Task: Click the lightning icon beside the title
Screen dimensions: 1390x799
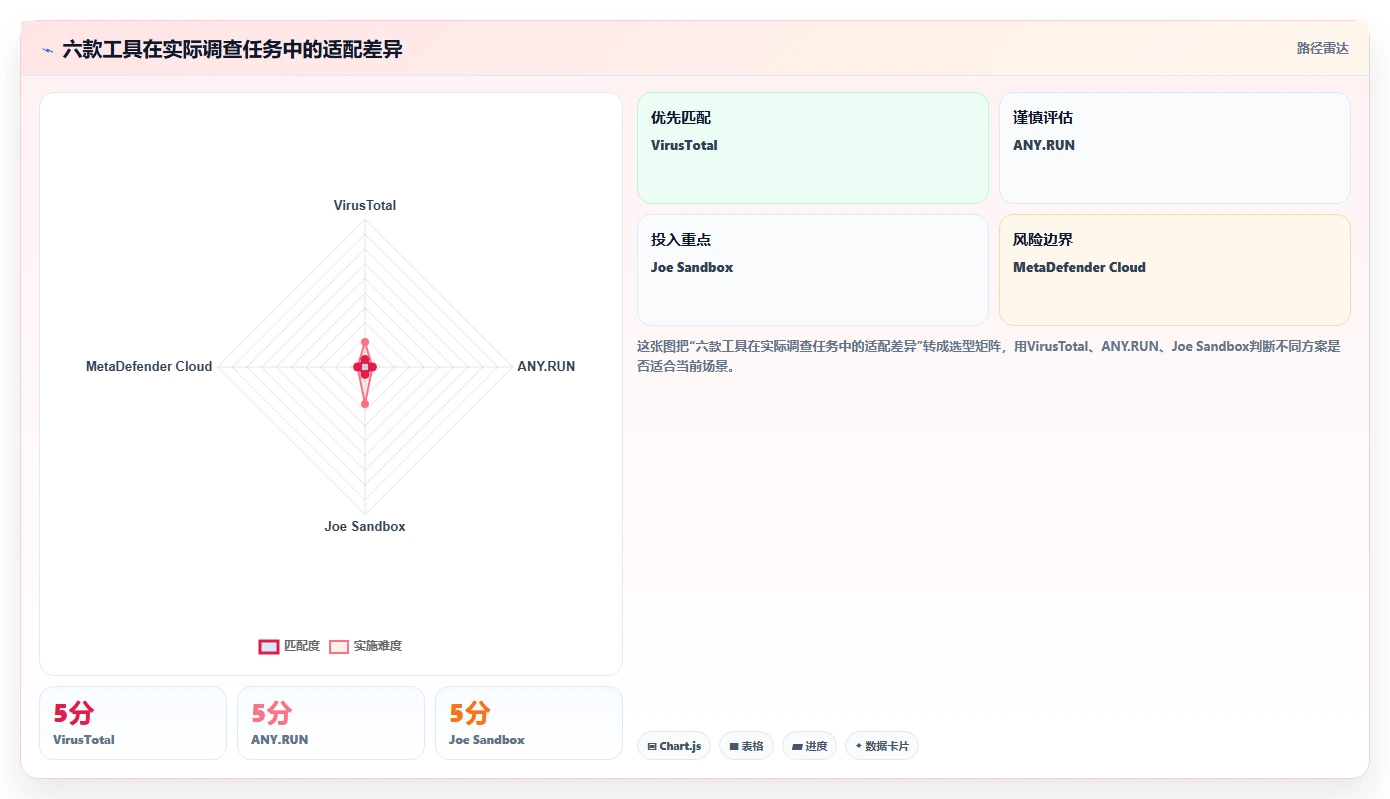Action: [47, 49]
